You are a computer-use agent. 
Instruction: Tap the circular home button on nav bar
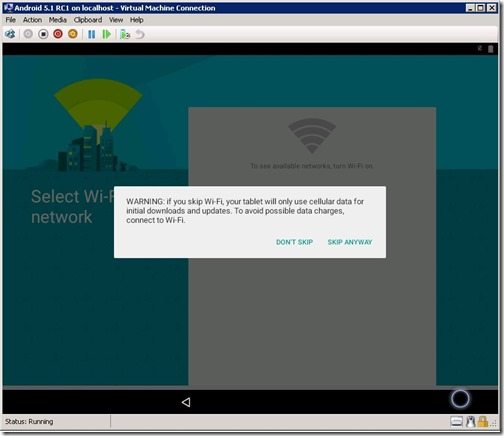point(460,399)
